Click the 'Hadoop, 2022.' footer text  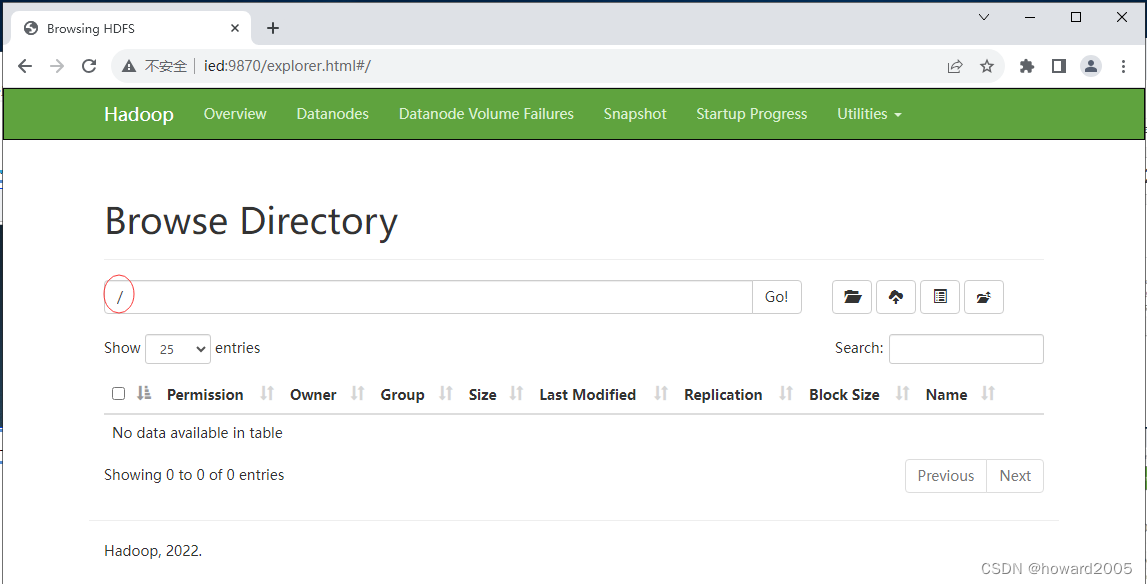(153, 551)
